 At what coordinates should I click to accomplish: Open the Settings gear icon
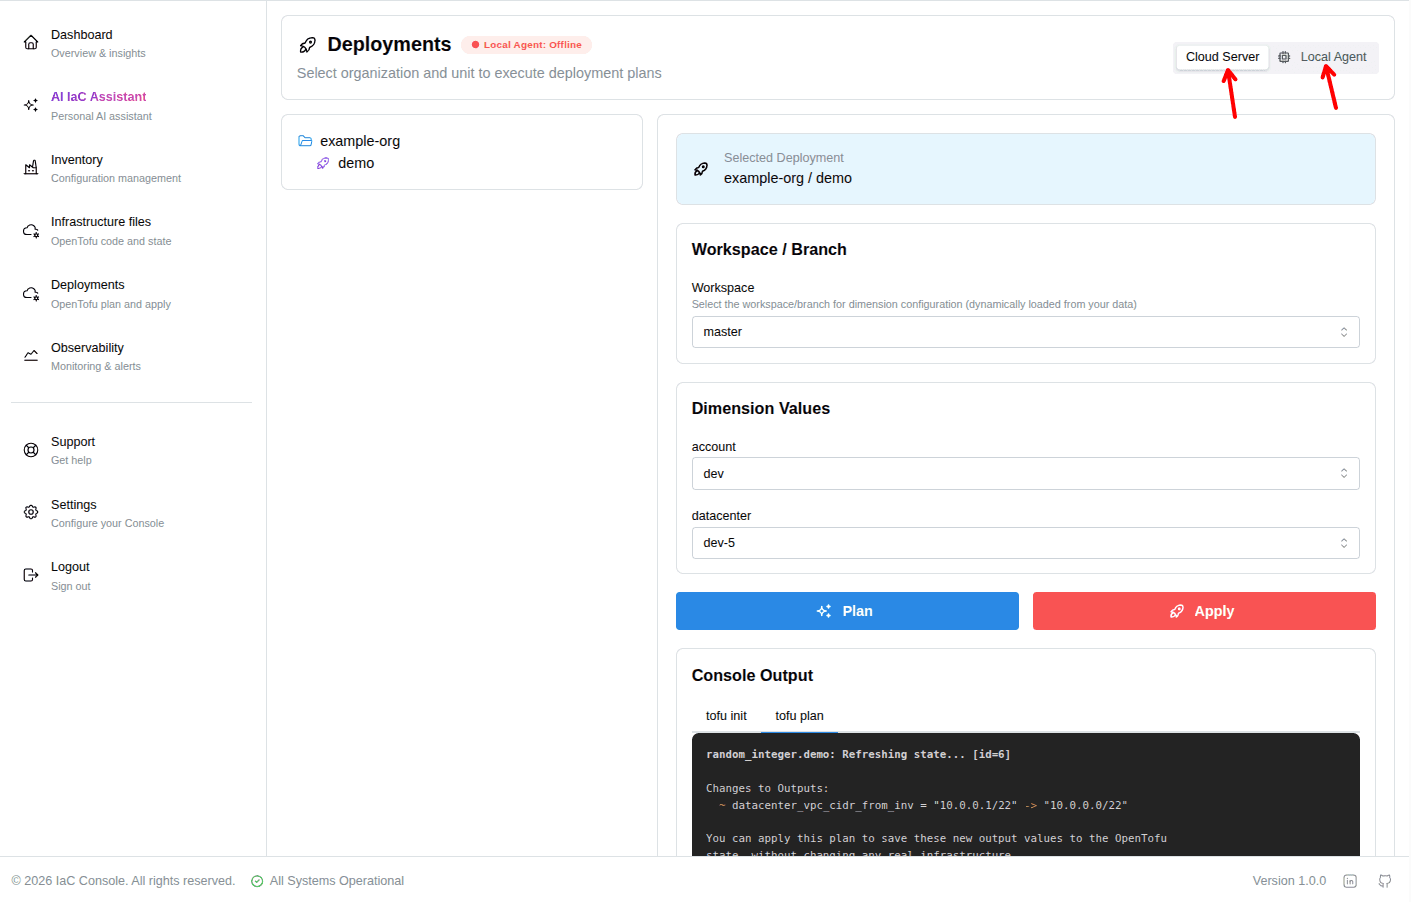[x=31, y=511]
